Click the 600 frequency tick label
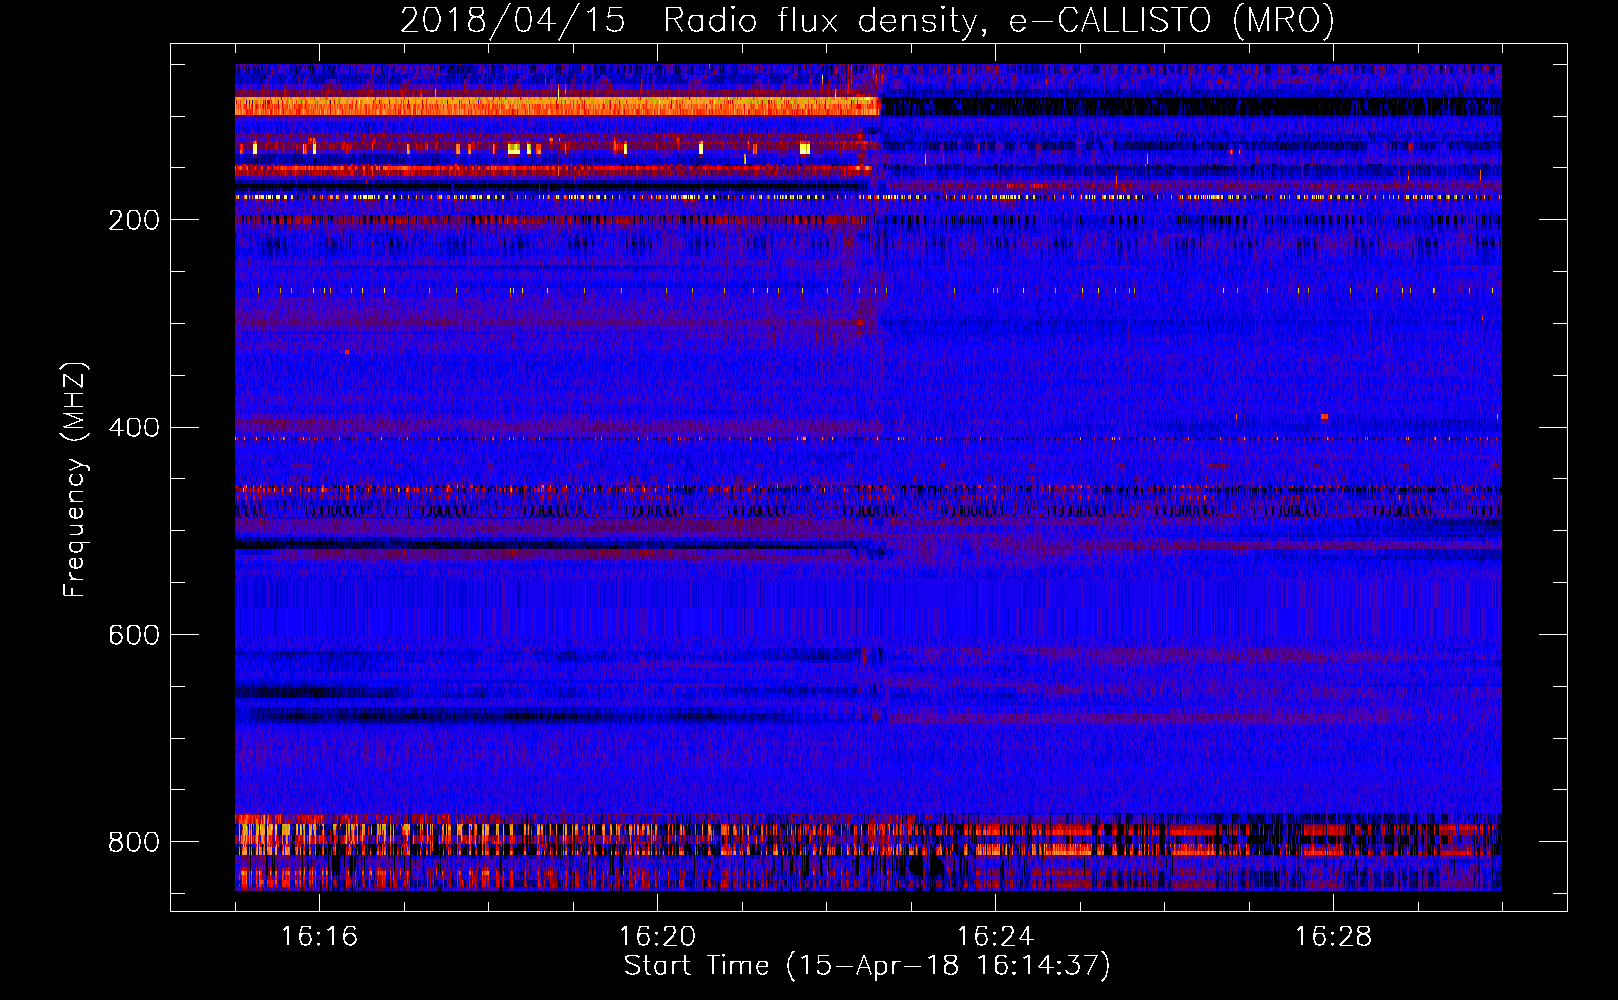The height and width of the screenshot is (1000, 1618). tap(134, 635)
